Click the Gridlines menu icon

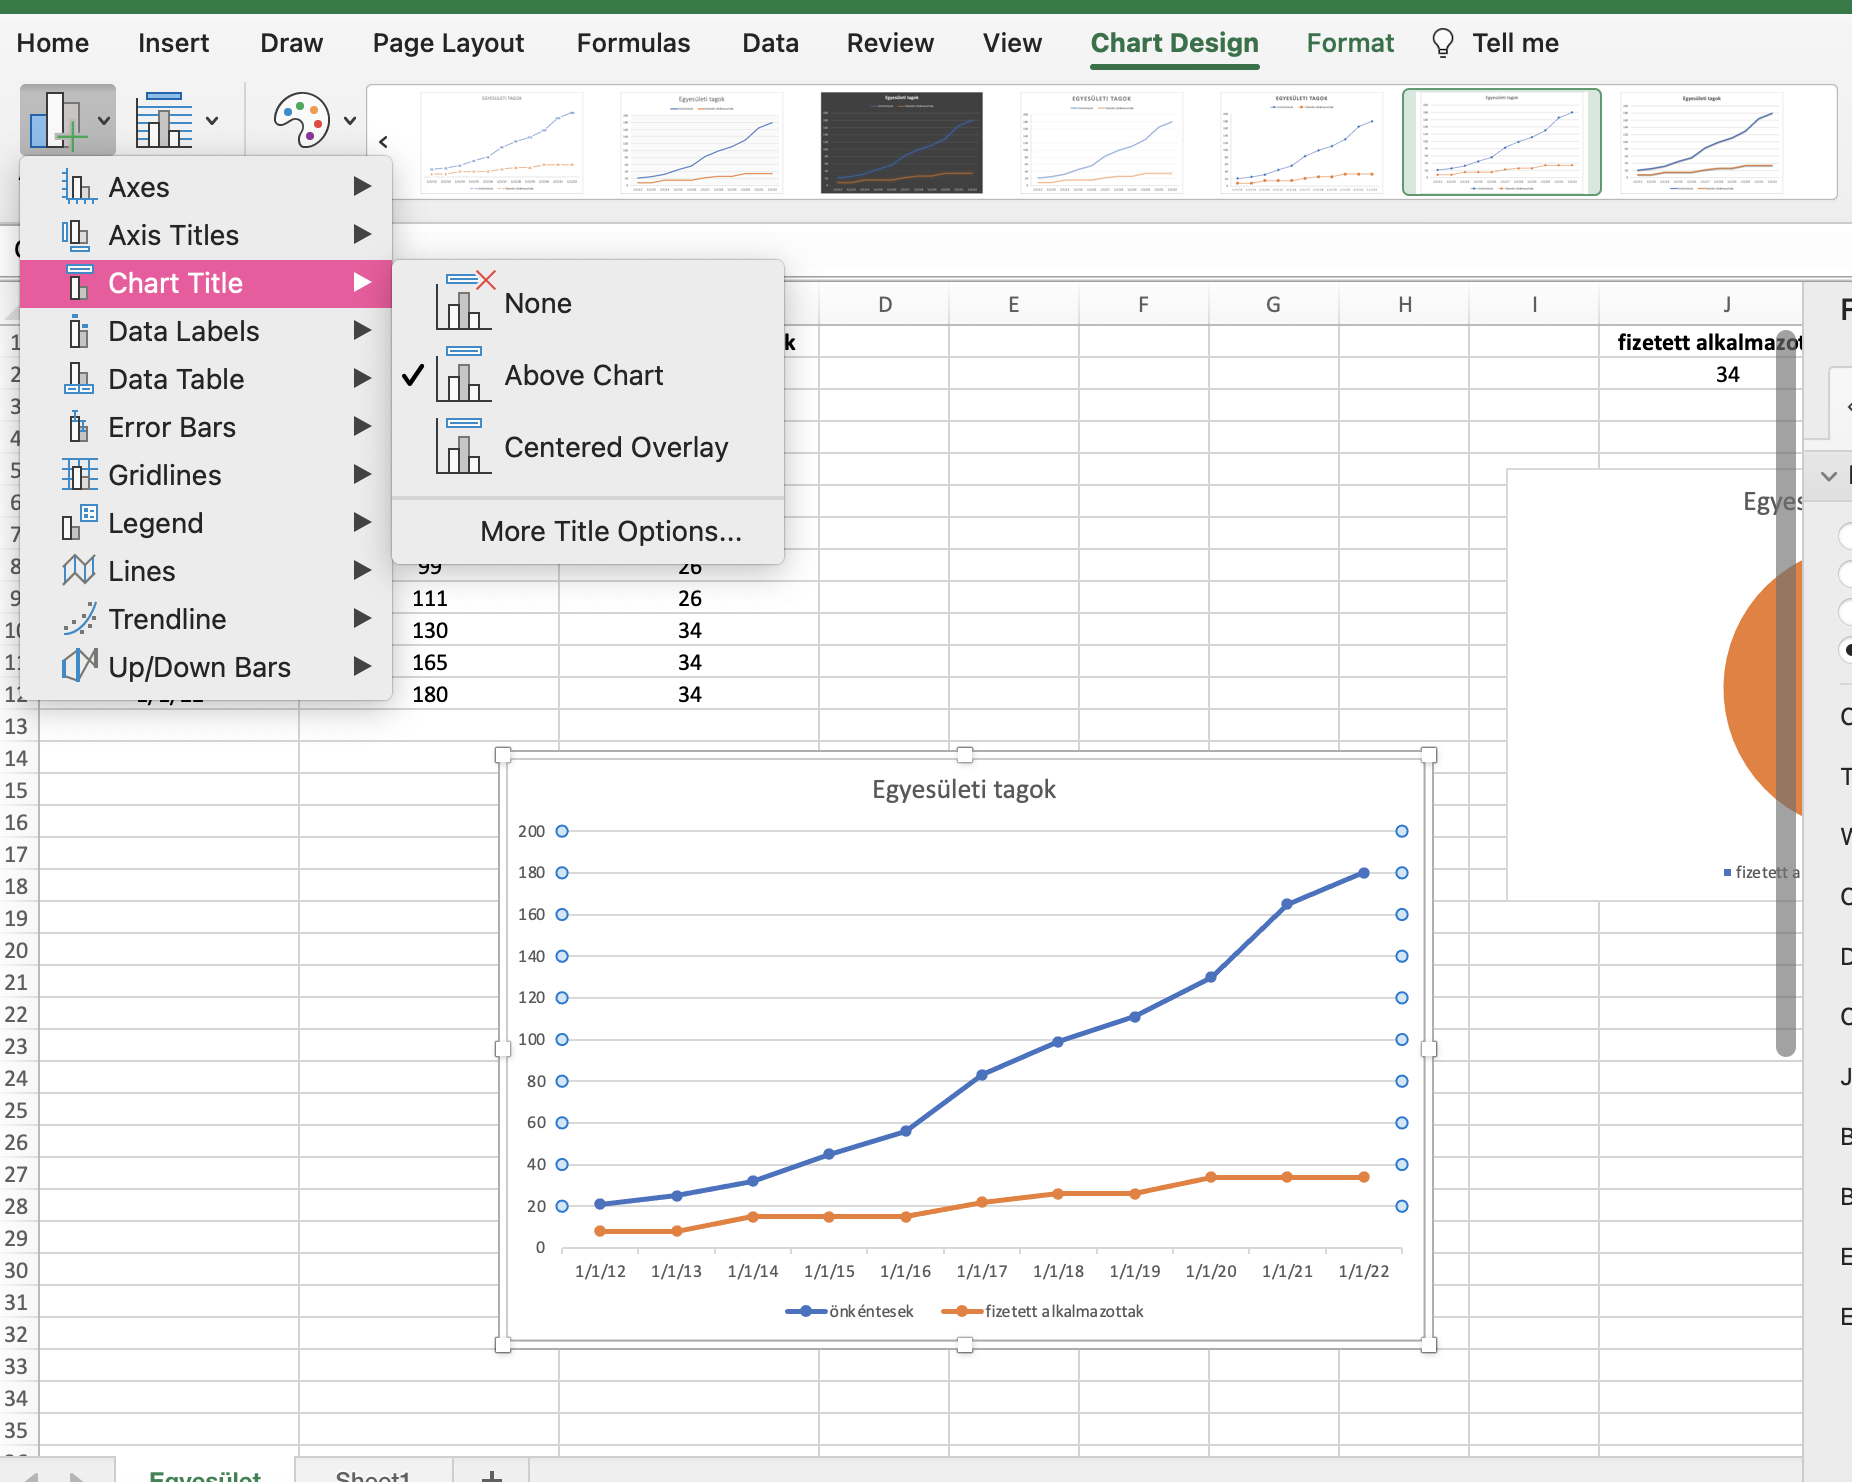tap(79, 475)
